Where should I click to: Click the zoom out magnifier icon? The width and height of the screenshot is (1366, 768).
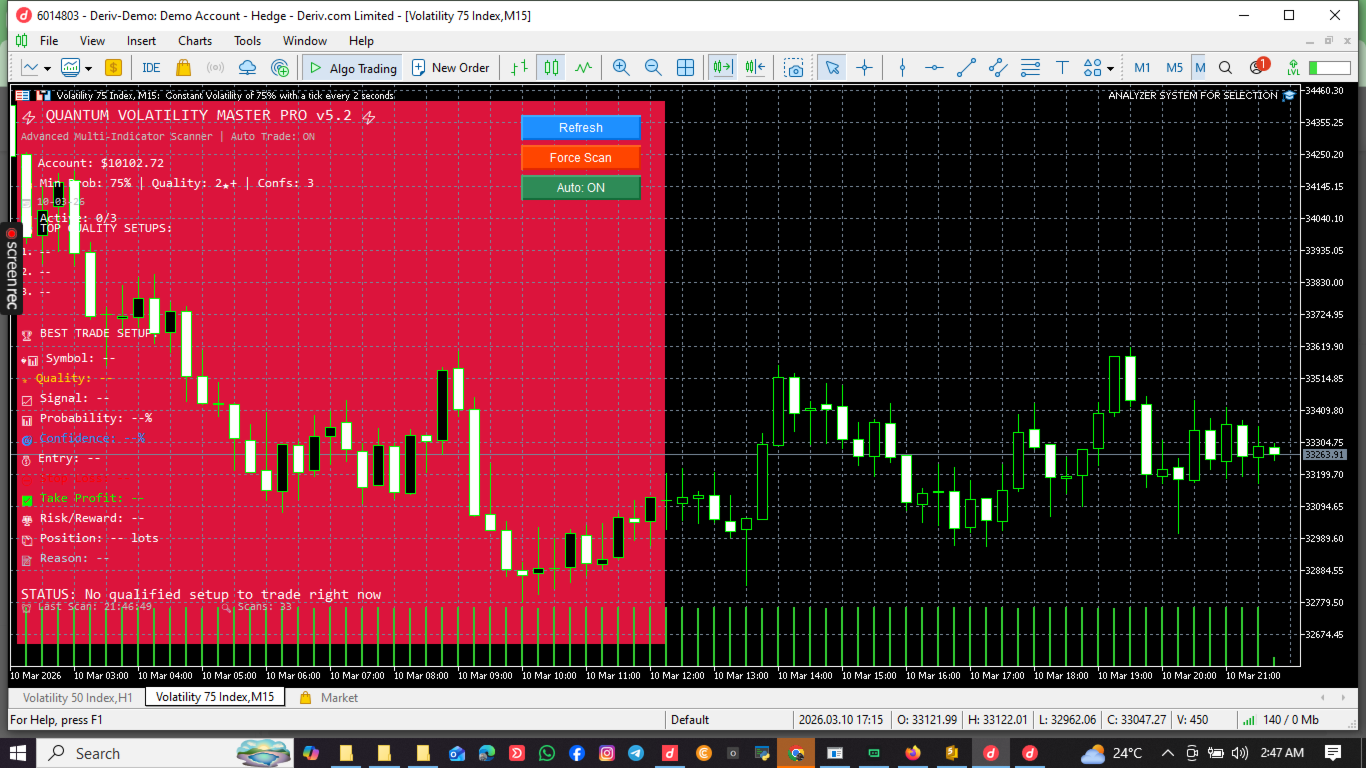tap(653, 68)
